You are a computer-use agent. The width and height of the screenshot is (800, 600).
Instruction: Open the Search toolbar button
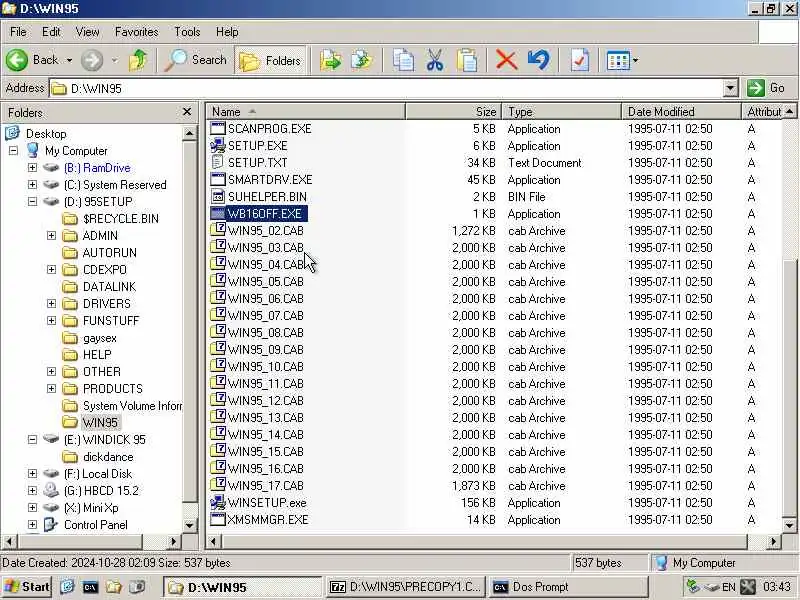tap(196, 60)
